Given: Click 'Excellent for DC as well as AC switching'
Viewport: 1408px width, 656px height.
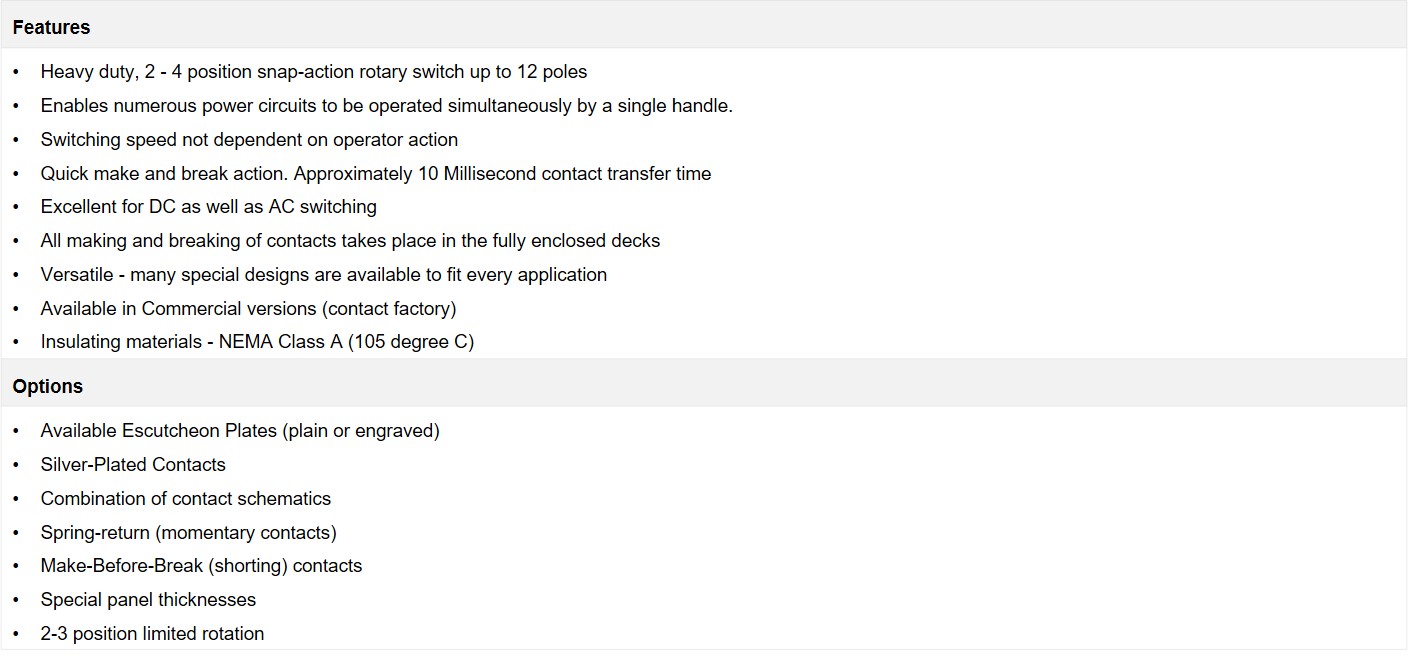Looking at the screenshot, I should click(x=209, y=207).
